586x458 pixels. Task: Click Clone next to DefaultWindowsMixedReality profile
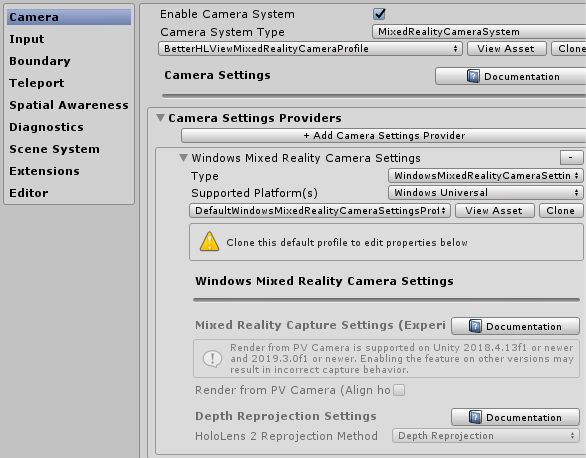point(561,211)
